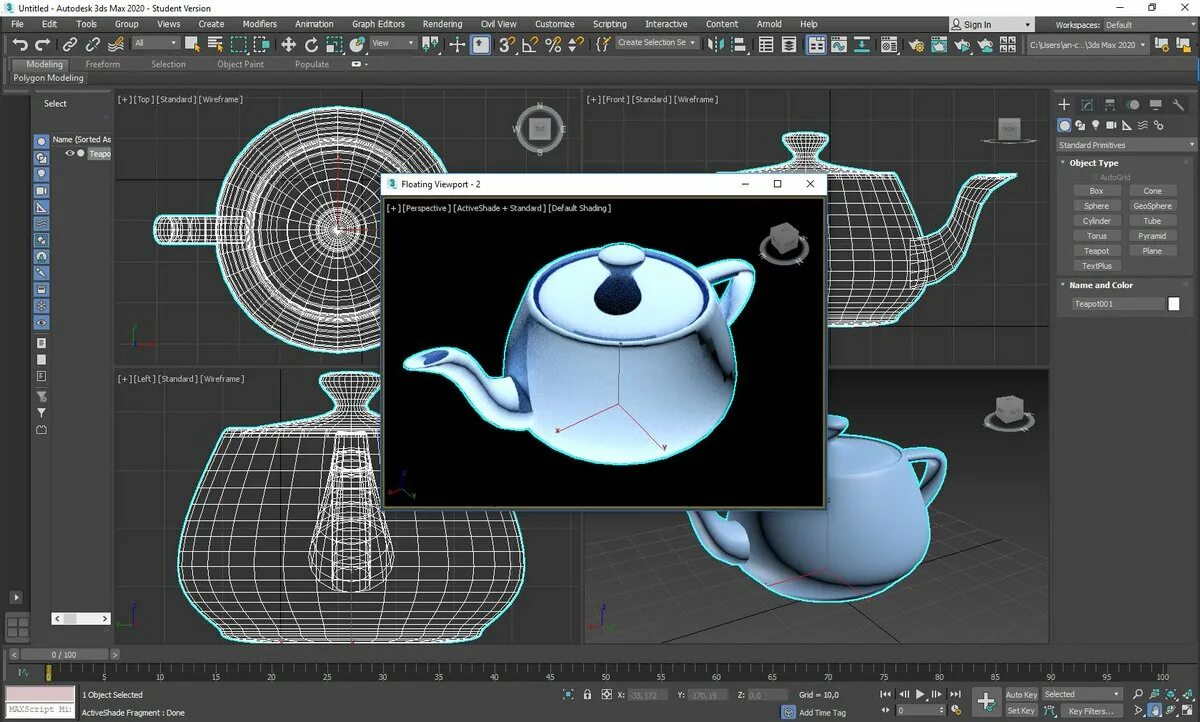Toggle the 3D Snaps button
Viewport: 1200px width, 722px height.
tap(507, 44)
